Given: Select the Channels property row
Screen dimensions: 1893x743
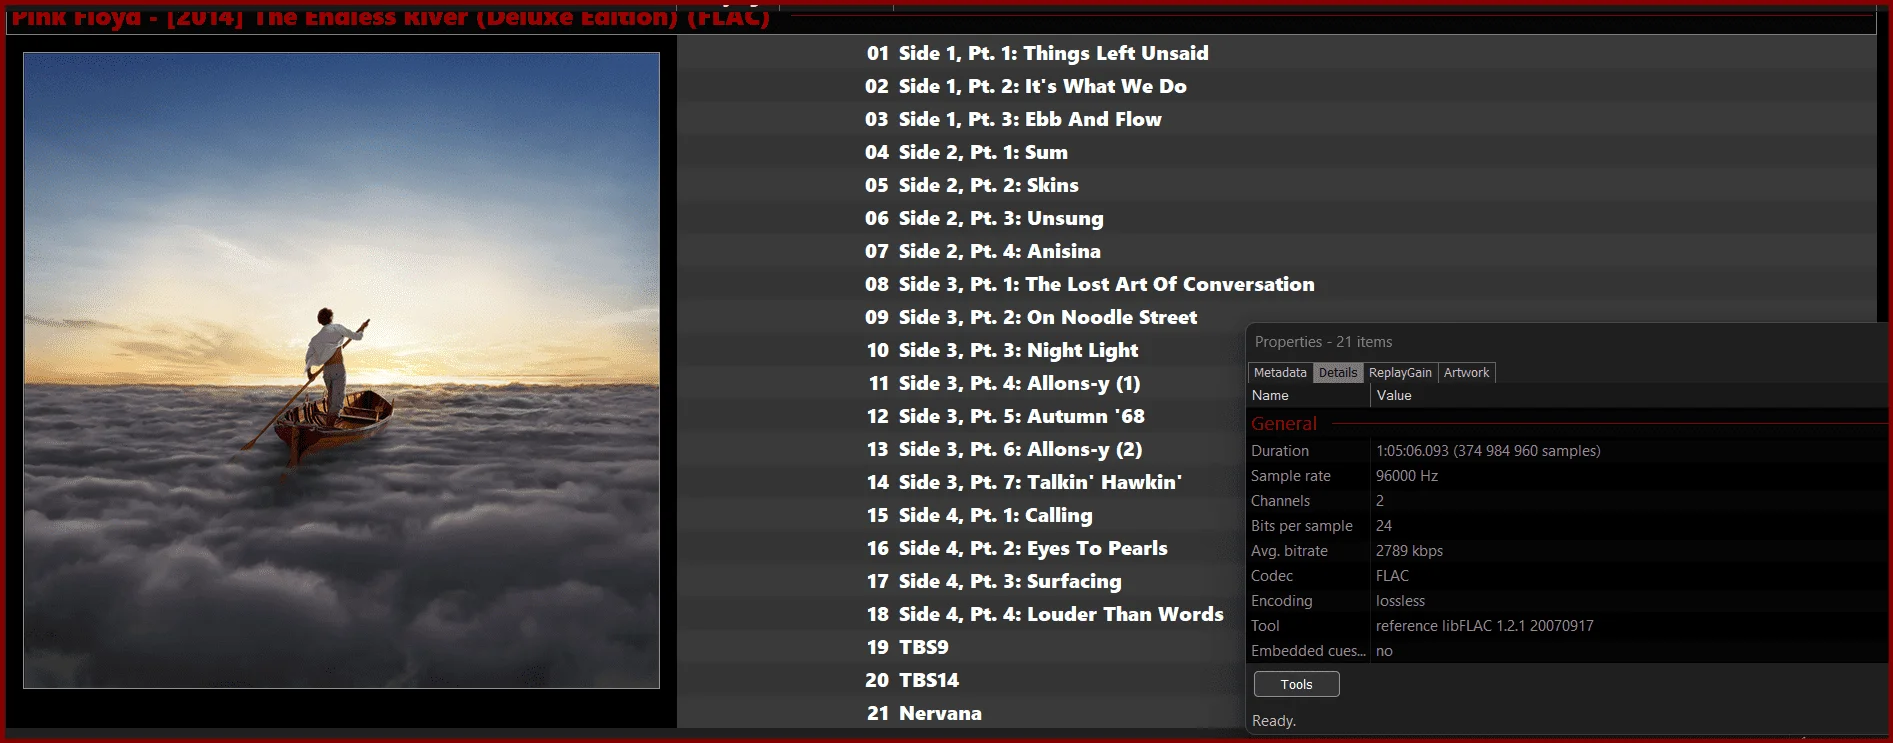Looking at the screenshot, I should click(x=1567, y=501).
